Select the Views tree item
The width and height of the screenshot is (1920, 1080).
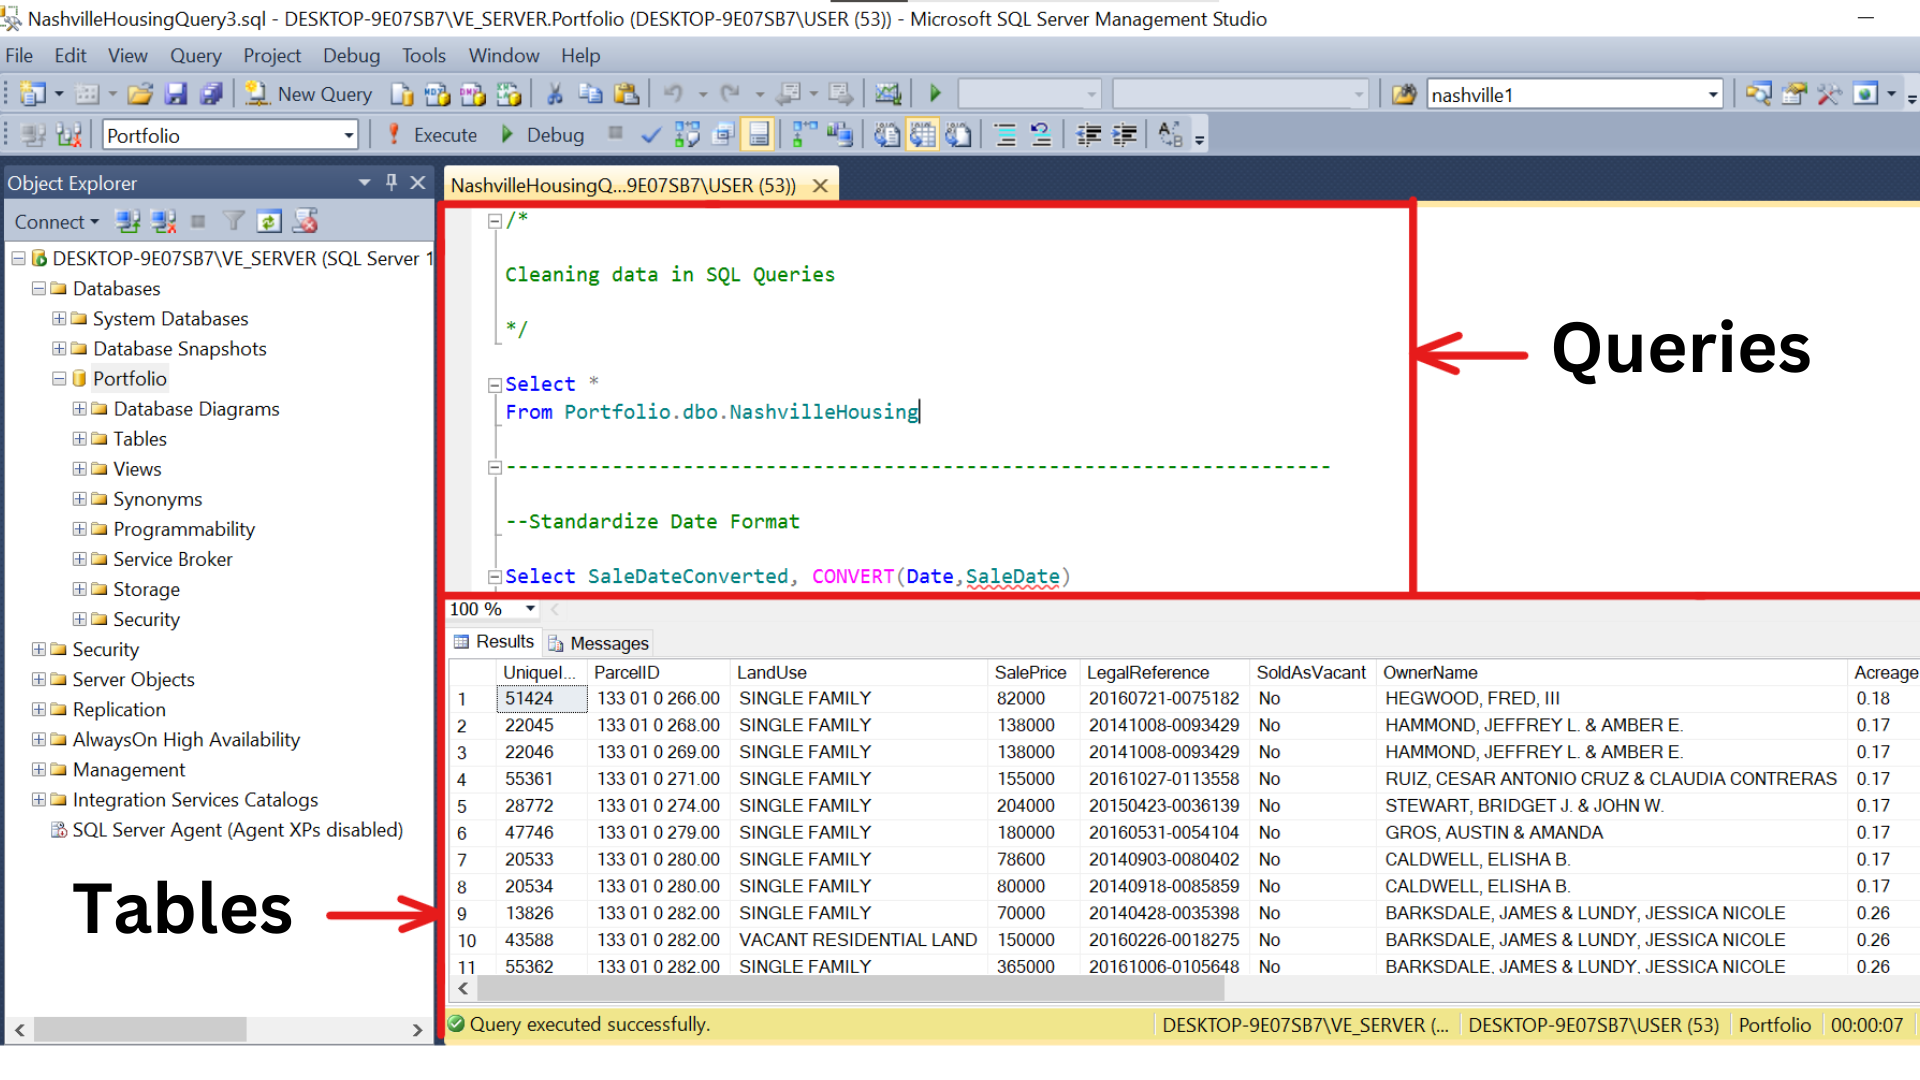coord(137,469)
